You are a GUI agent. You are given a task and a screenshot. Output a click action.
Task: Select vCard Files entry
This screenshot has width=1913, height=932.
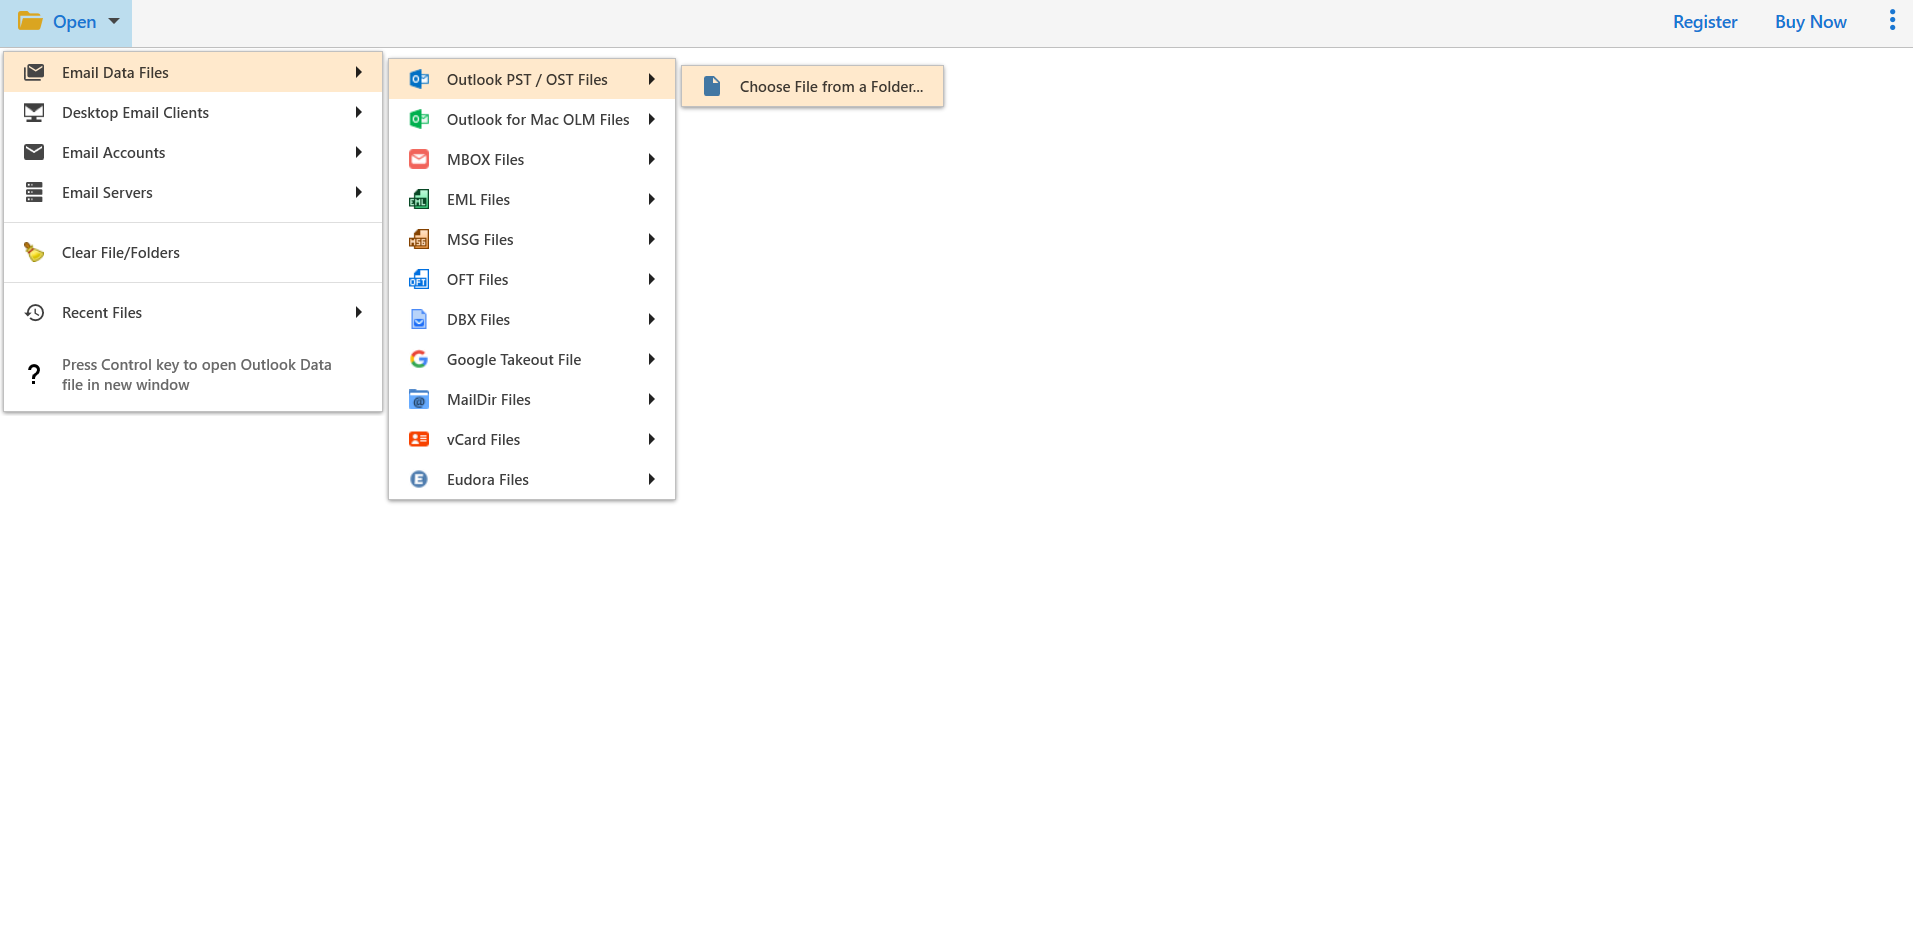click(532, 439)
